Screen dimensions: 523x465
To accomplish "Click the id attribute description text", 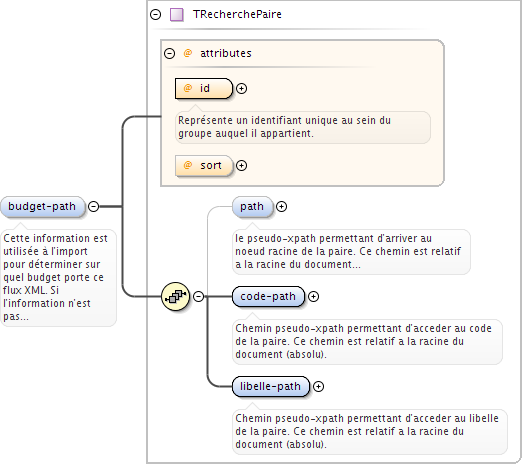I will point(285,127).
